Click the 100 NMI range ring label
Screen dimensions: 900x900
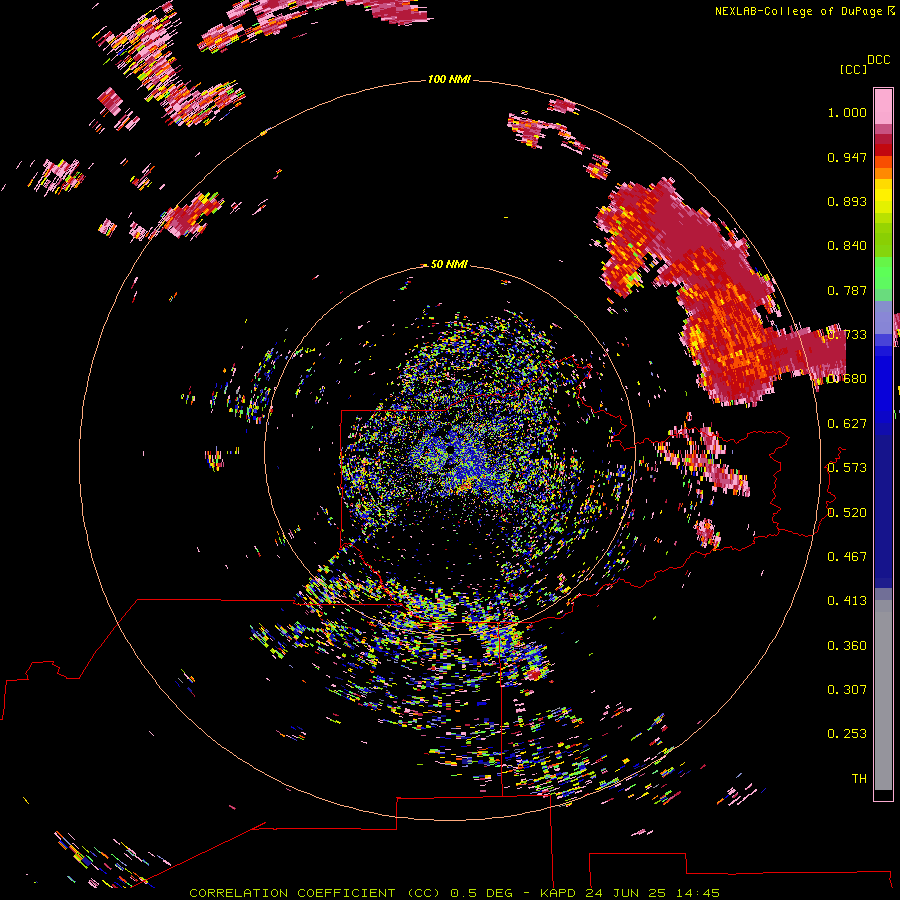pos(449,79)
